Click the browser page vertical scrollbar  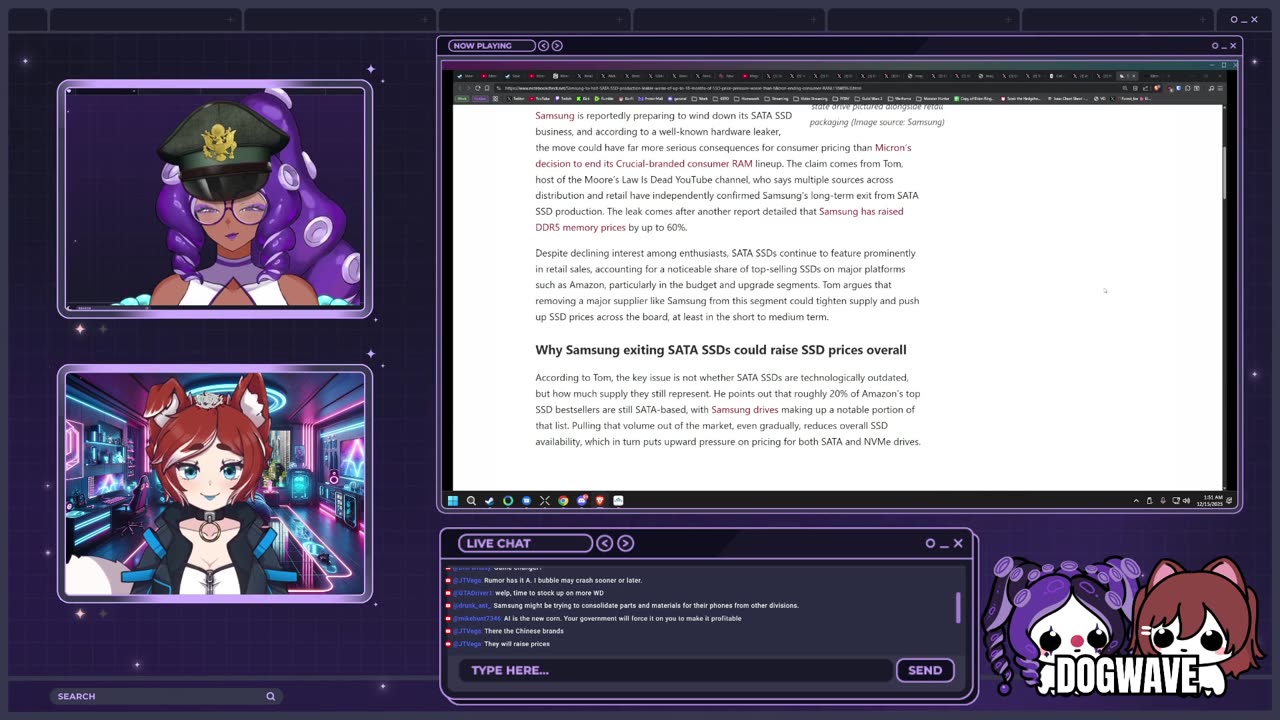pyautogui.click(x=1226, y=175)
